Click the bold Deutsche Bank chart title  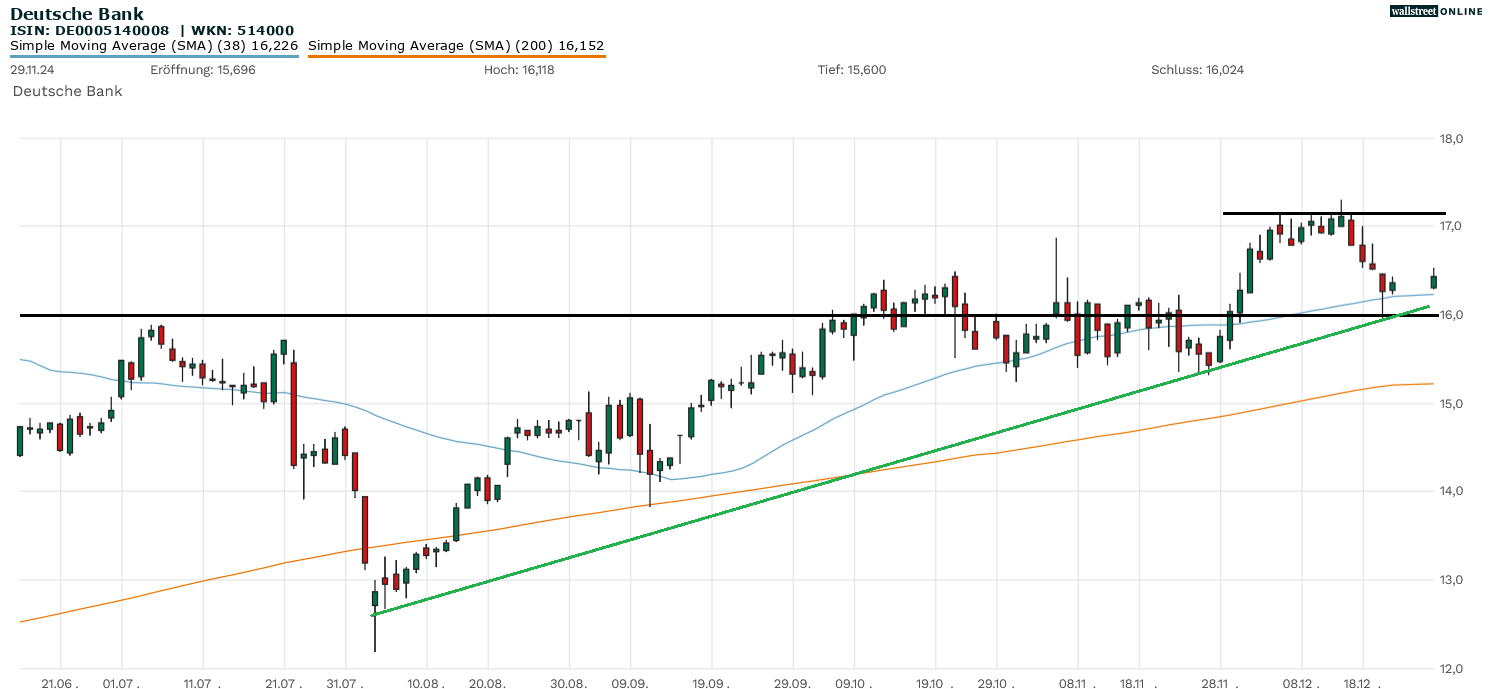(77, 14)
